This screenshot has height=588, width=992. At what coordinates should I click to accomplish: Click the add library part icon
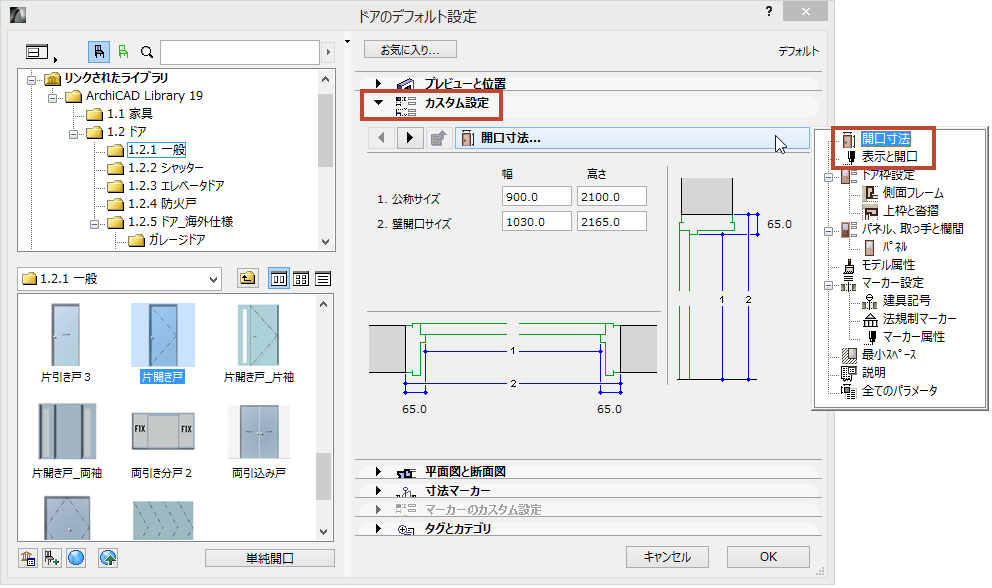tap(51, 558)
